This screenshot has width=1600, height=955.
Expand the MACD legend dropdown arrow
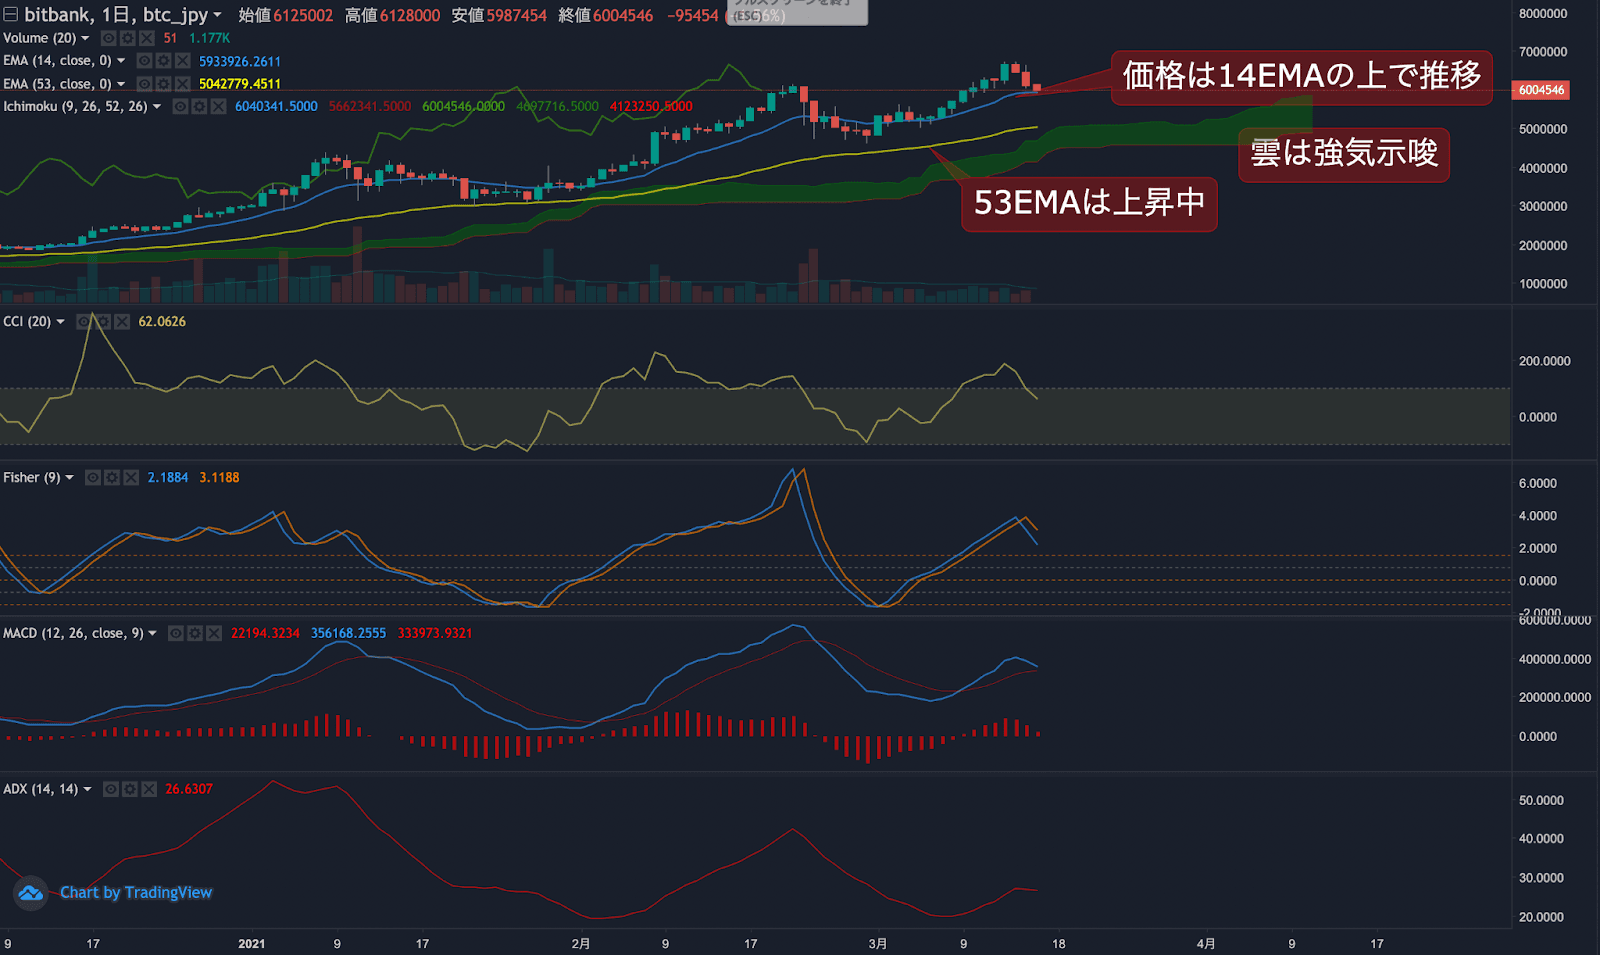[x=152, y=634]
